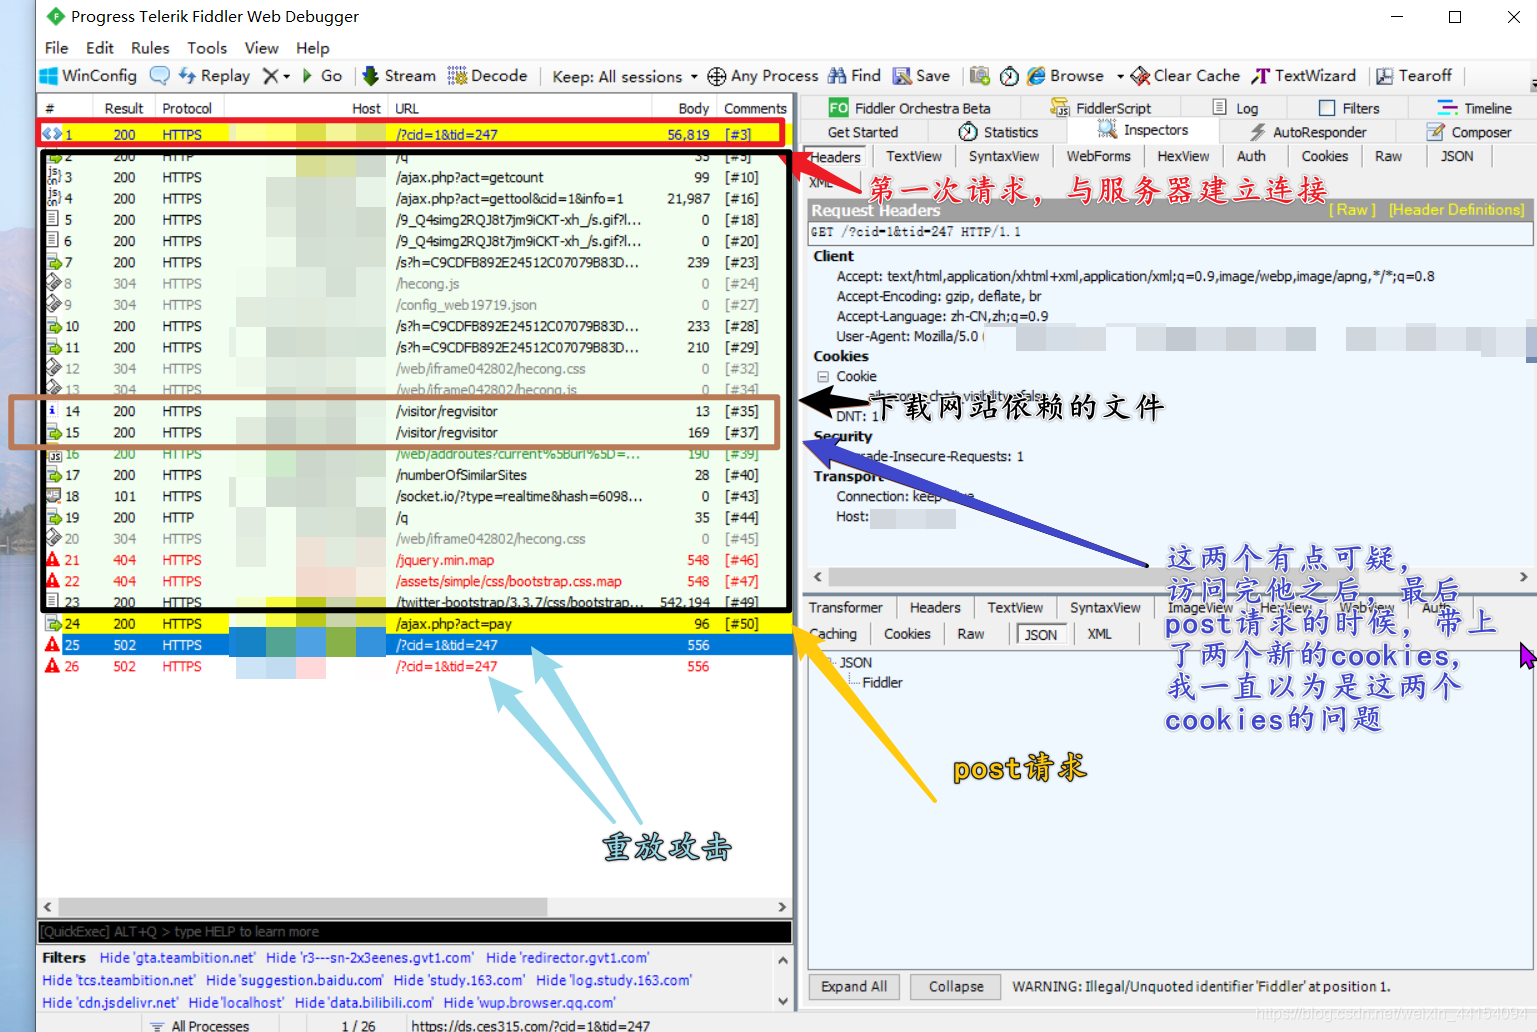Select session 21 /jquery.min.map
The image size is (1537, 1032).
point(415,560)
